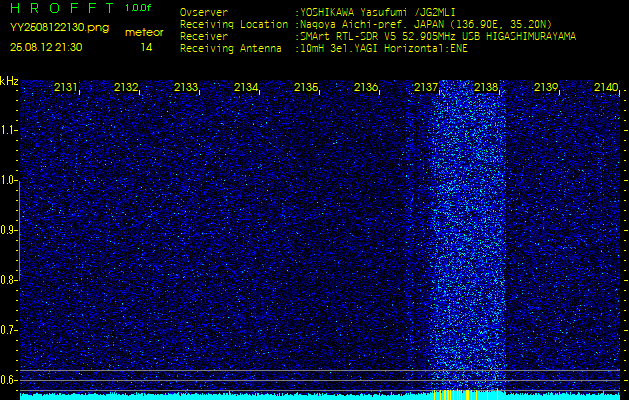Click the 0.6 kHz frequency axis label
This screenshot has width=629, height=400.
tap(8, 380)
